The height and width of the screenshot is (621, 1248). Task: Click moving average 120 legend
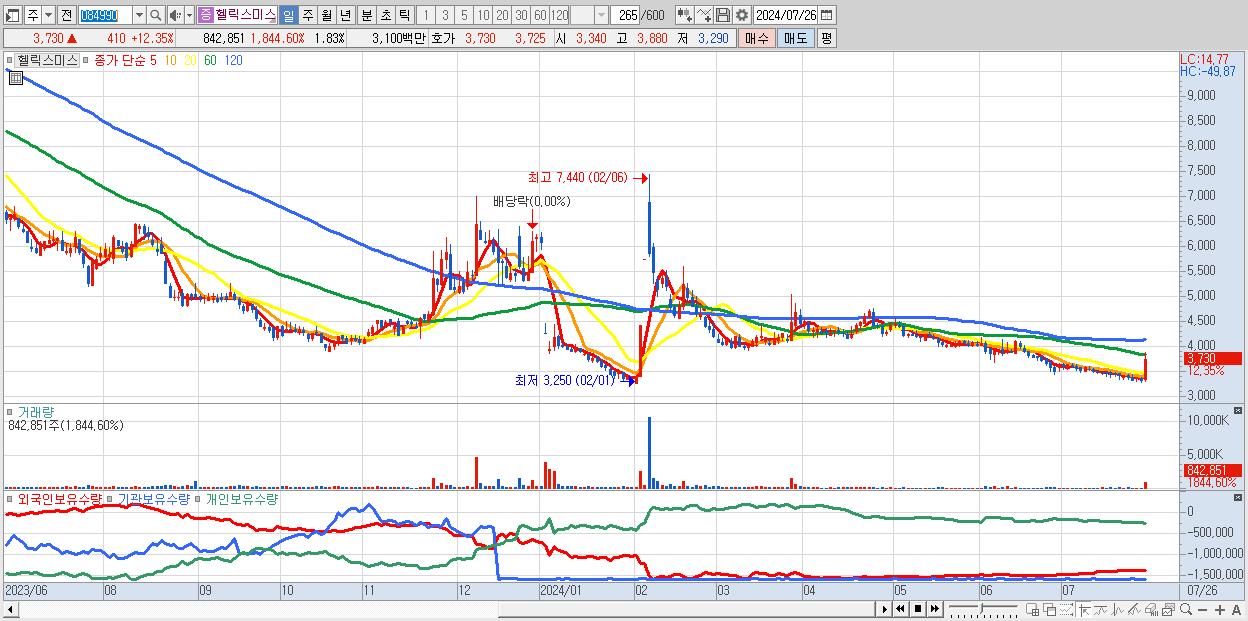[233, 60]
